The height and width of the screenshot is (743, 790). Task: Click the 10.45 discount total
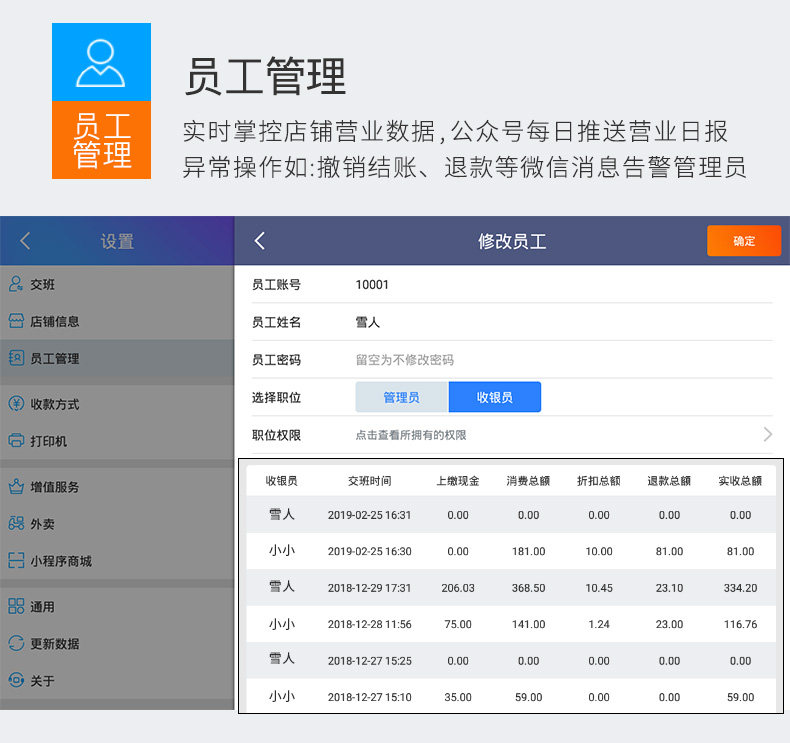(x=599, y=588)
